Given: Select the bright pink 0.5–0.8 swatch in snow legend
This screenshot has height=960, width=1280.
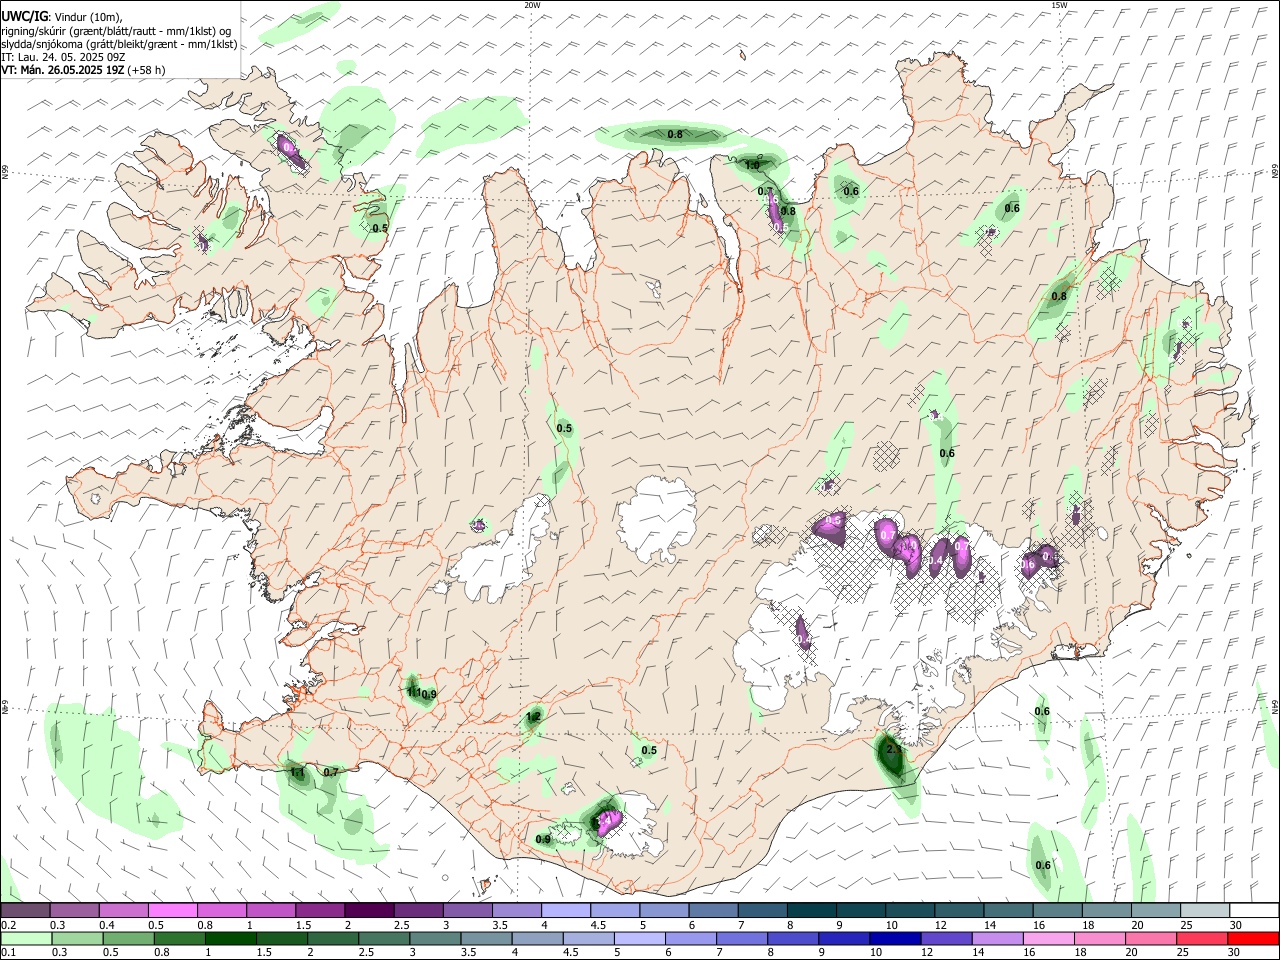Looking at the screenshot, I should [172, 910].
